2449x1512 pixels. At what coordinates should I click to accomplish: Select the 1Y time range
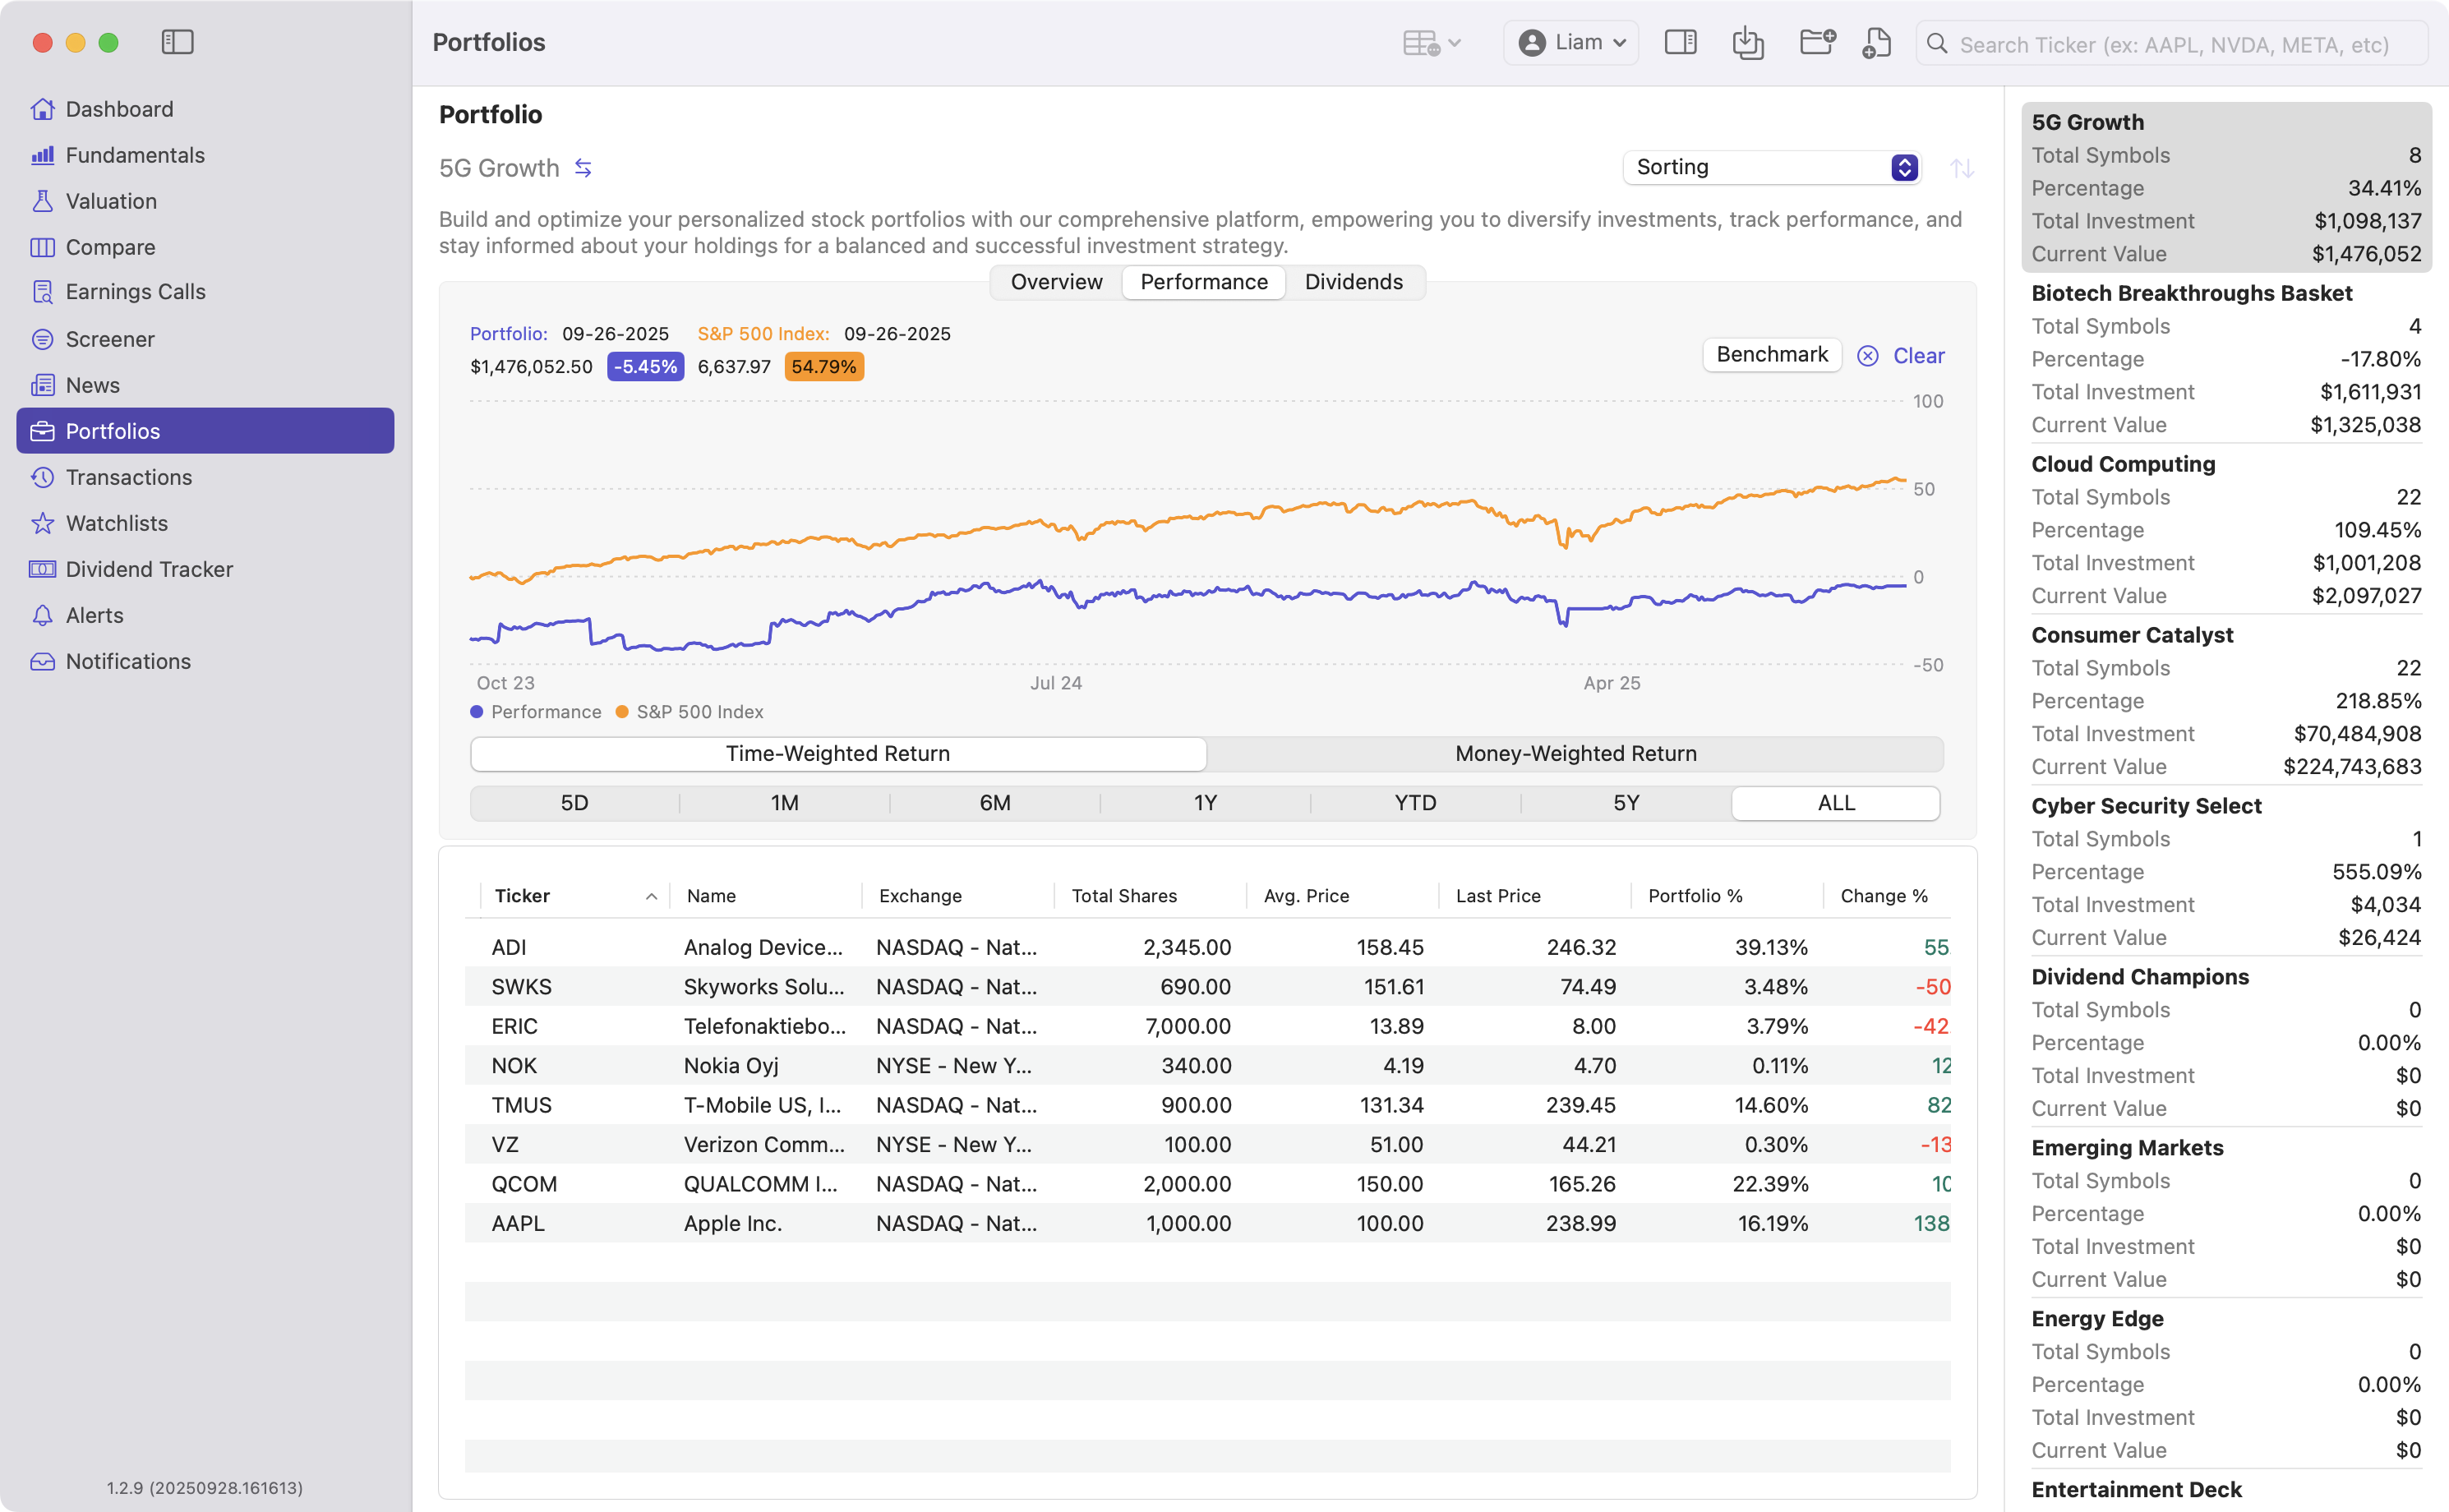[1205, 803]
